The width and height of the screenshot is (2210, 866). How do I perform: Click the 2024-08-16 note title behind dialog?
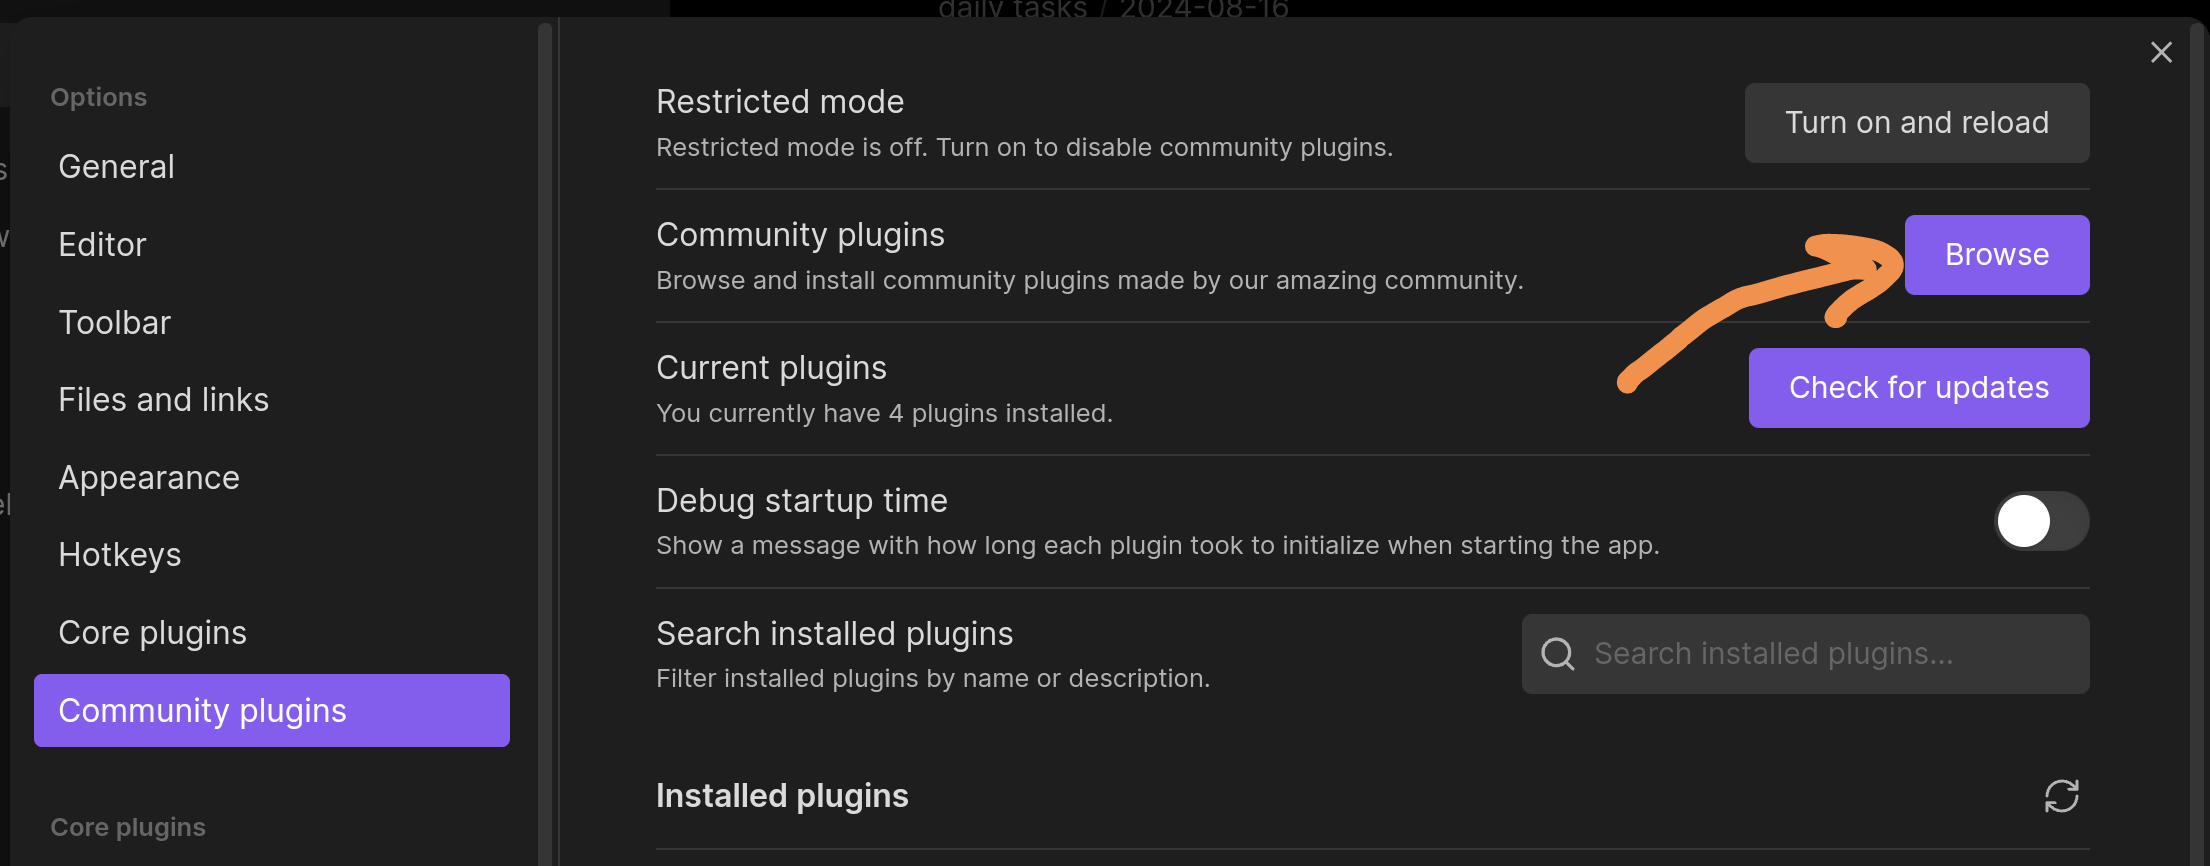pyautogui.click(x=1204, y=10)
